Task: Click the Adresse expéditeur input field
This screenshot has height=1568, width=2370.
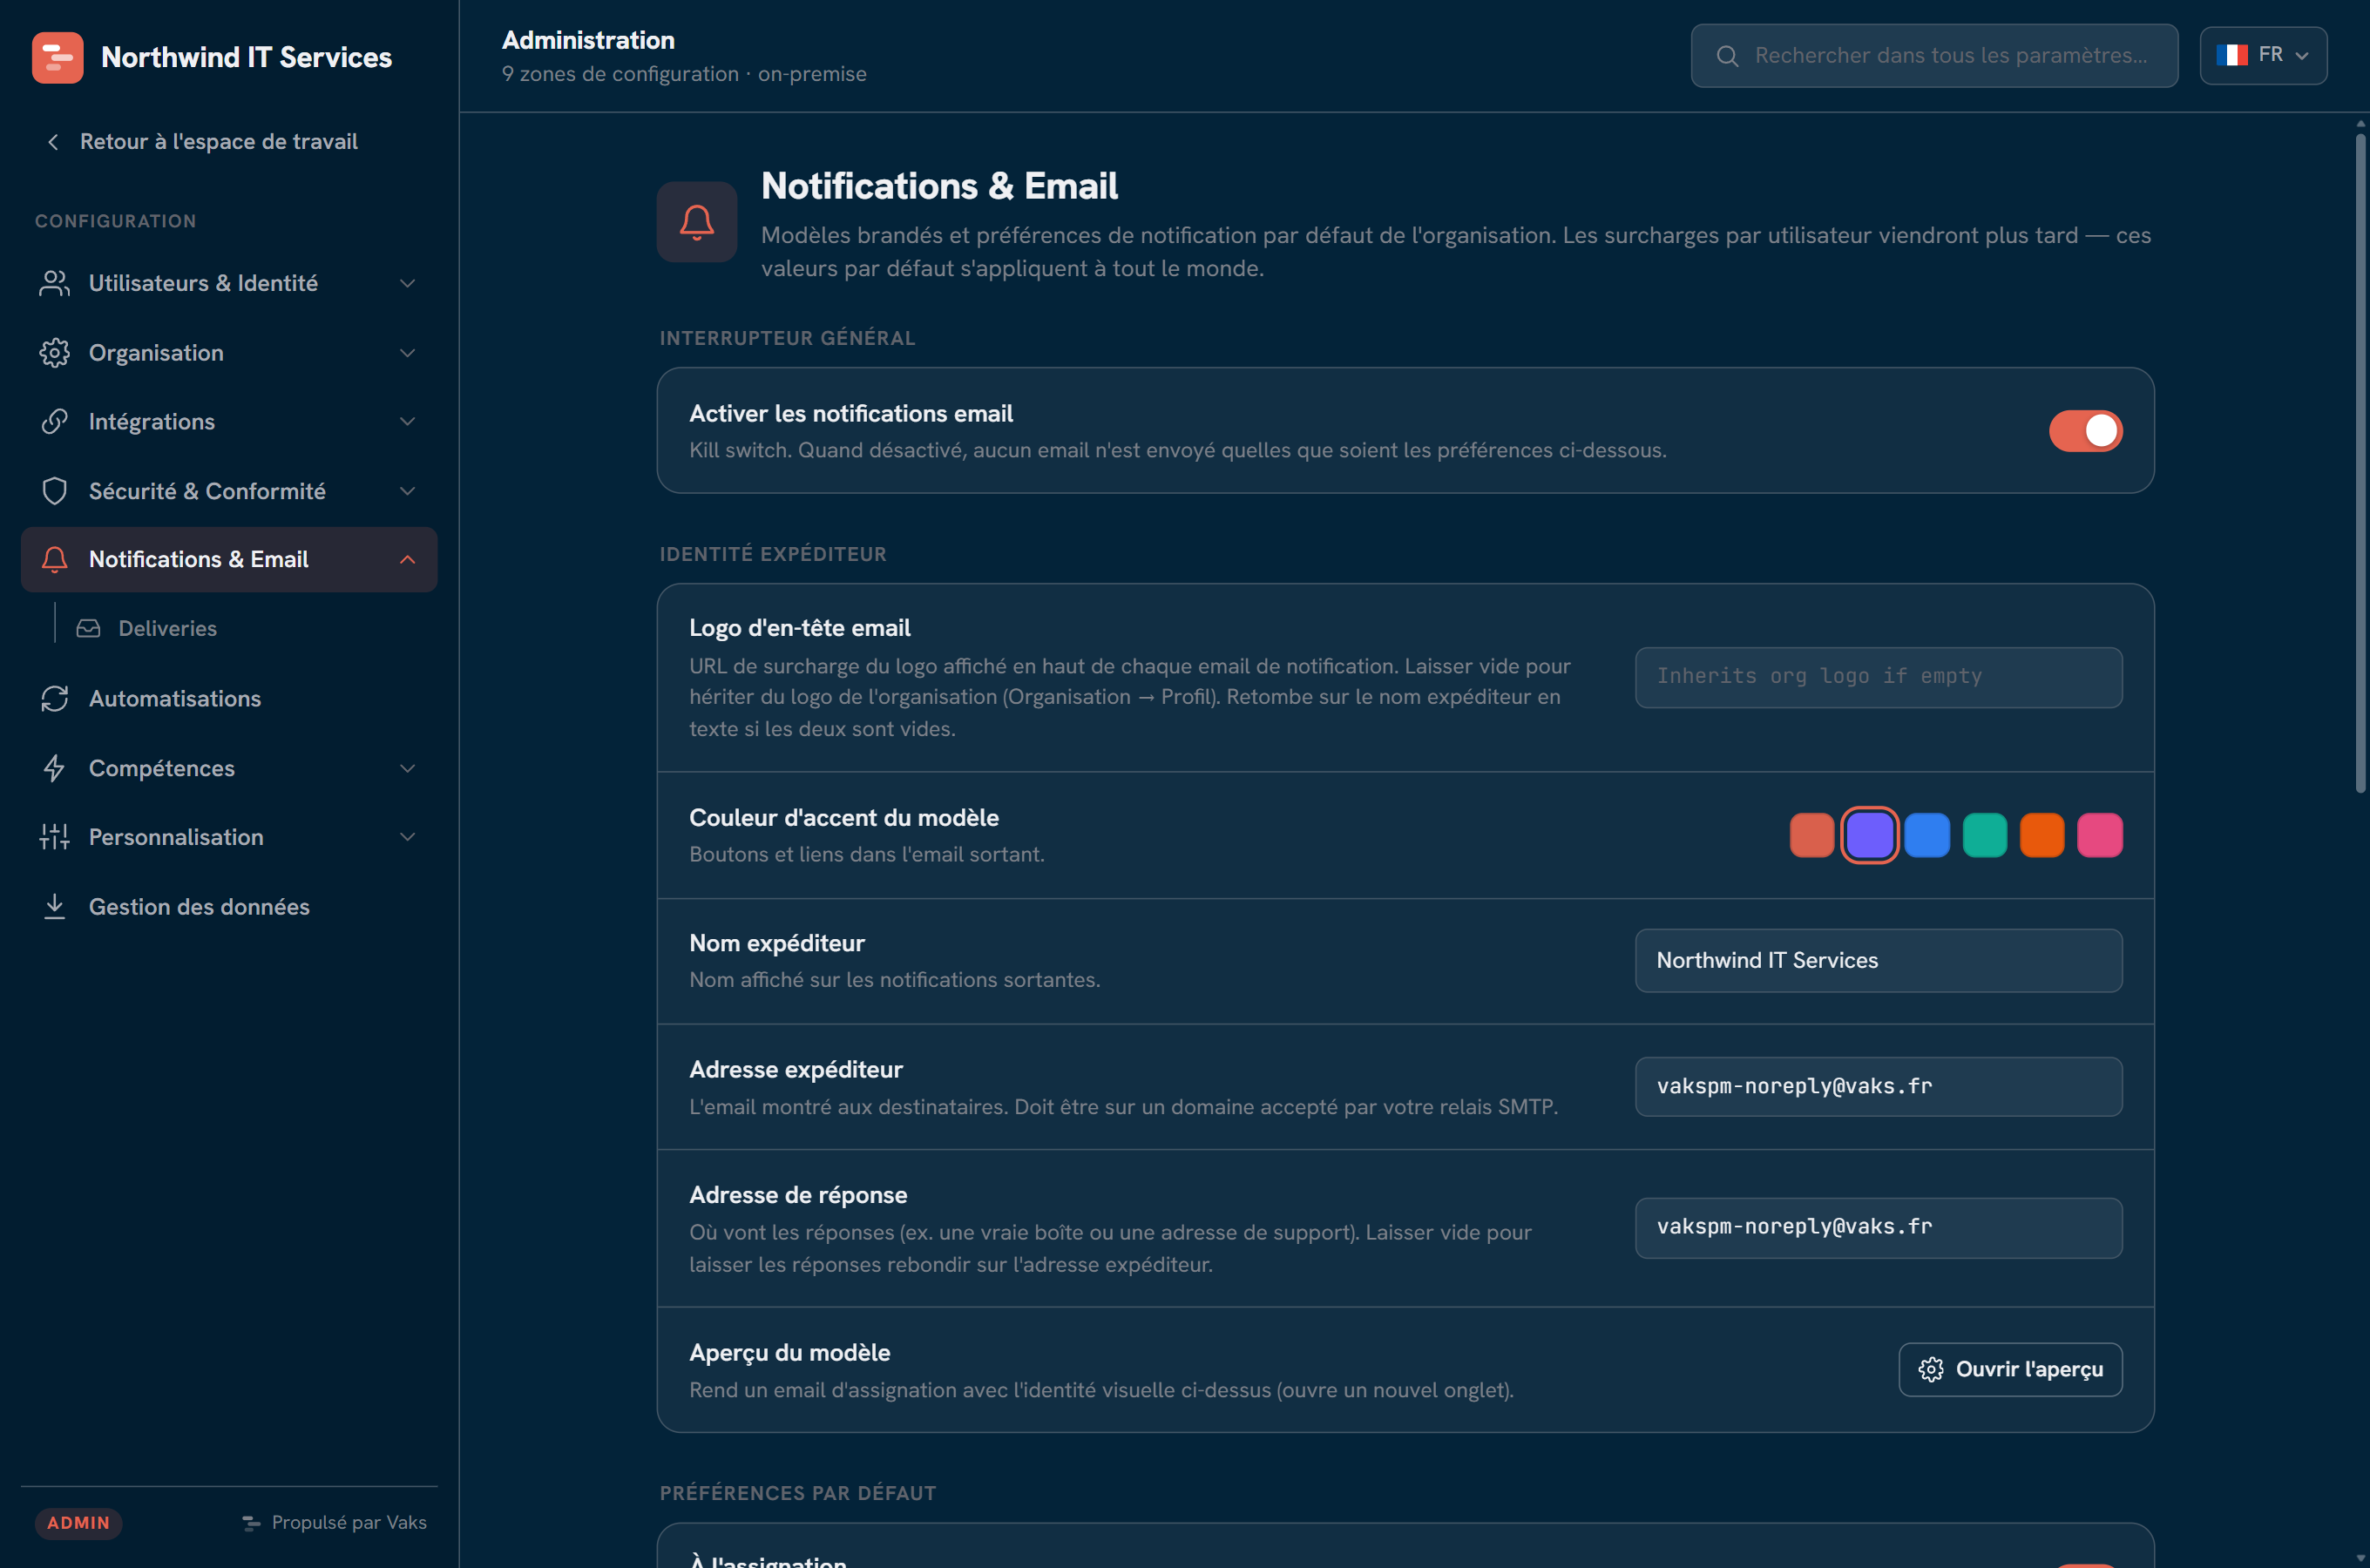Action: (1878, 1086)
